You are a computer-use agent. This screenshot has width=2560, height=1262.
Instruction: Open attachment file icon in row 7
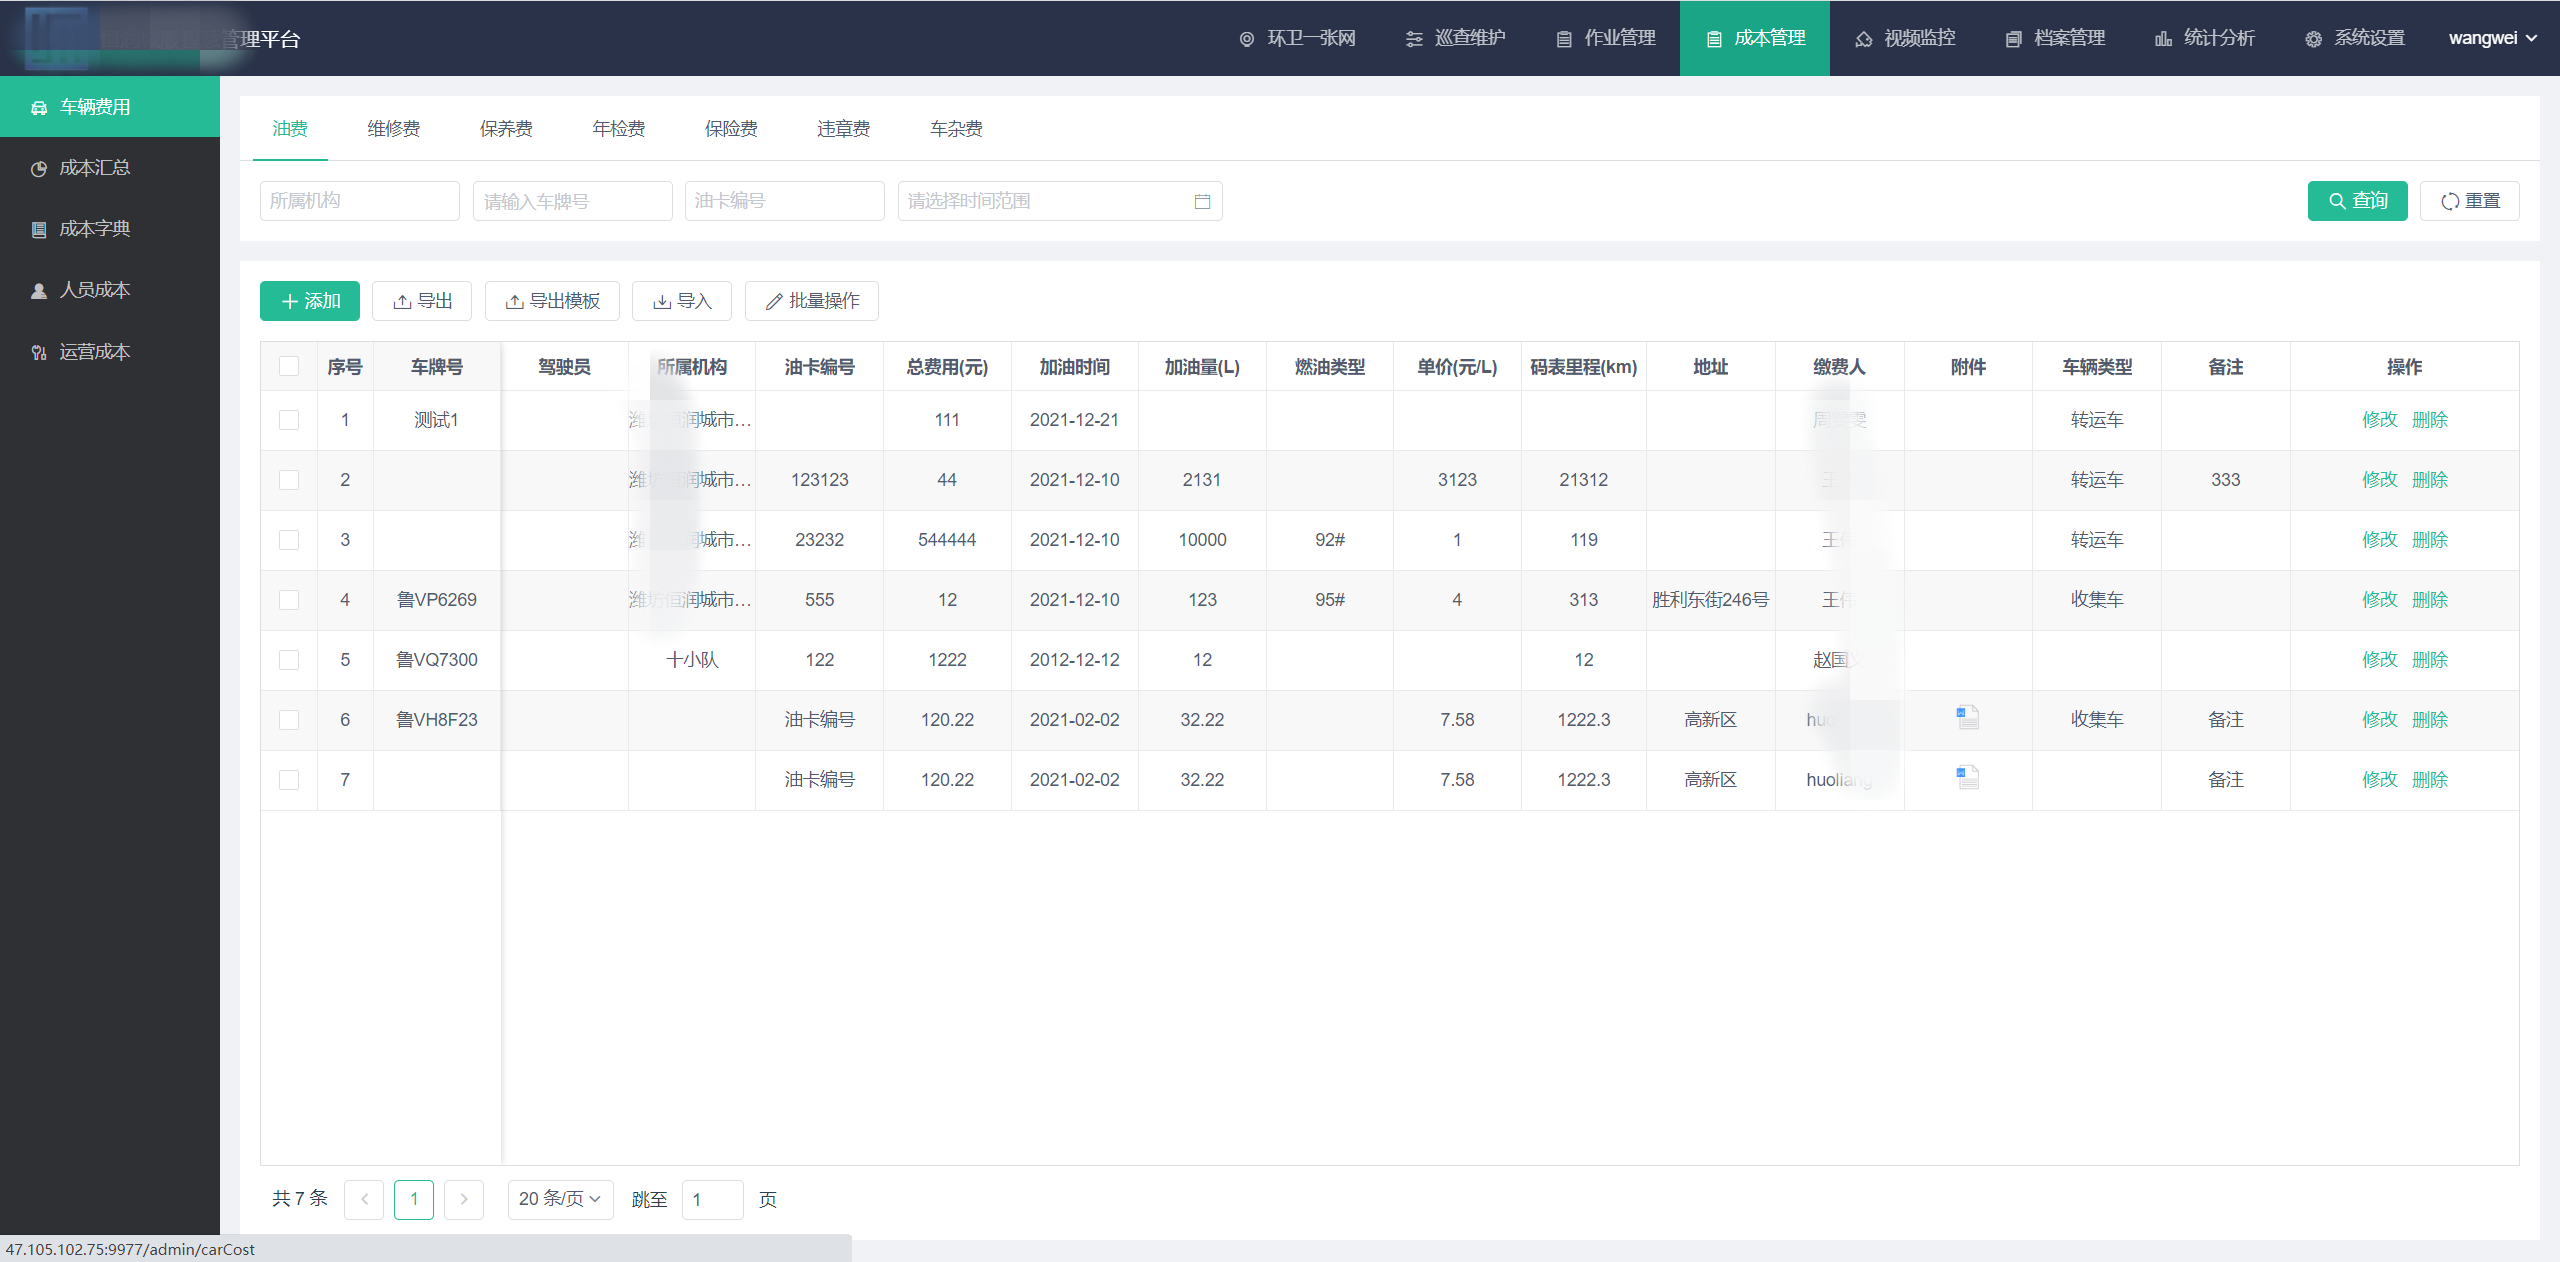coord(1967,777)
